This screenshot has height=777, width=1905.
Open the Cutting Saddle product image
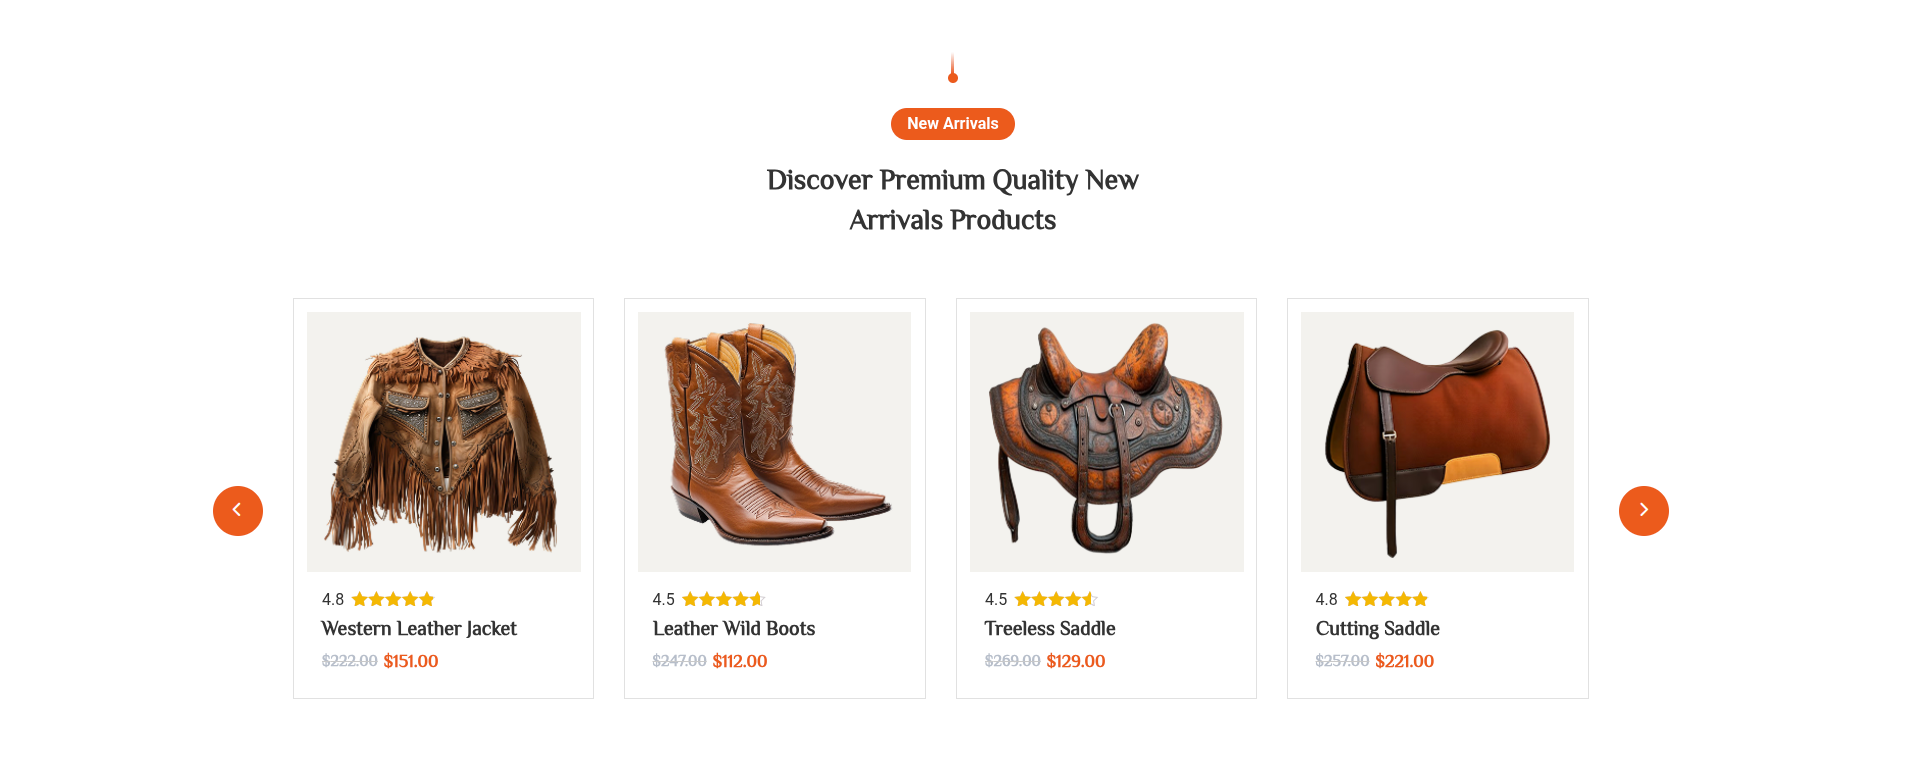(x=1437, y=442)
